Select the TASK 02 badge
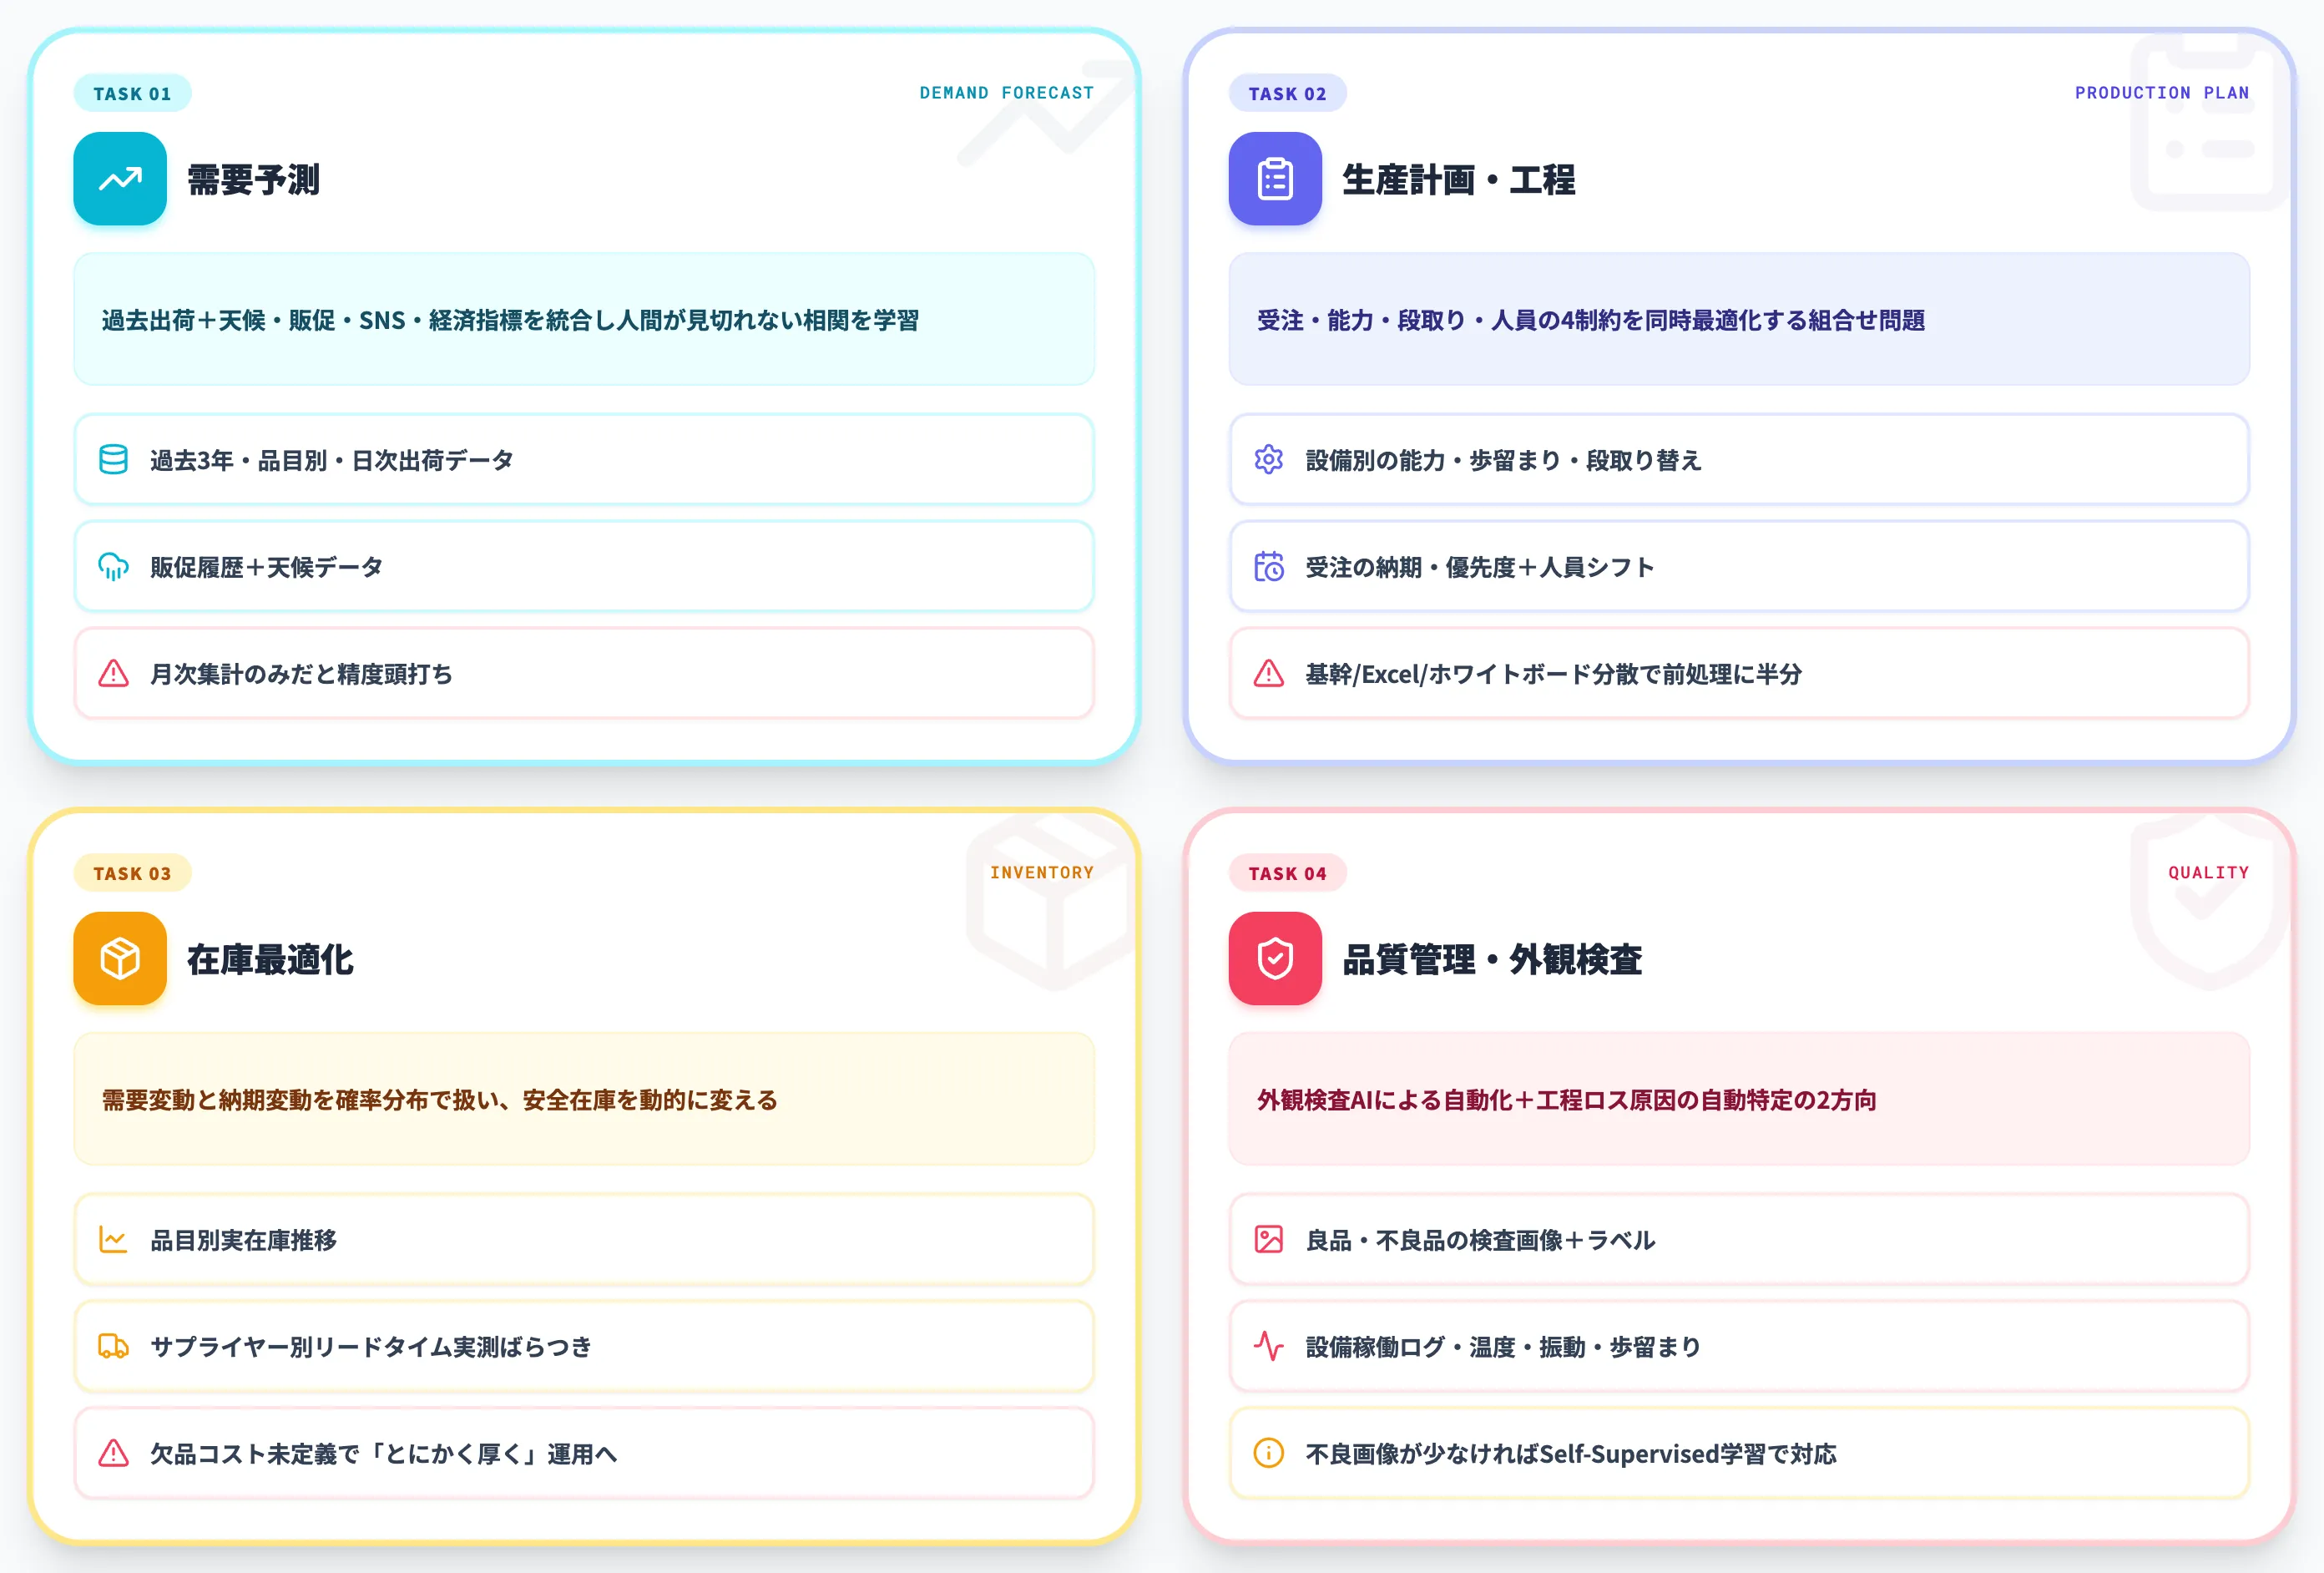Viewport: 2324px width, 1573px height. point(1287,93)
